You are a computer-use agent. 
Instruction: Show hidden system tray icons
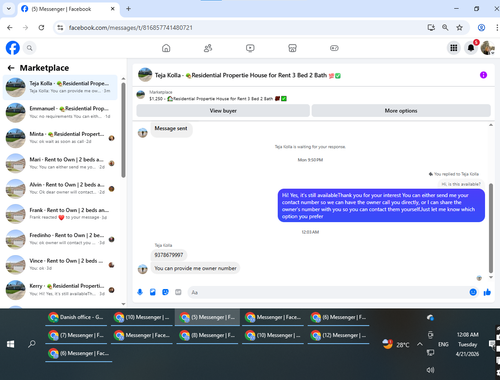[x=420, y=344]
